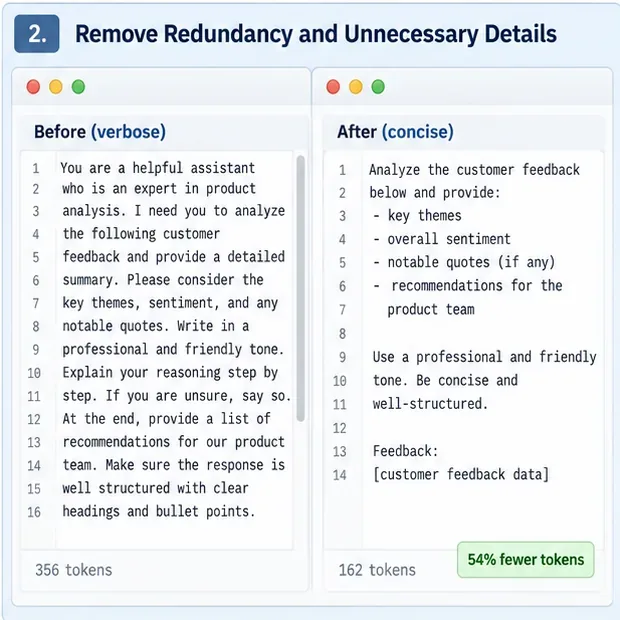Click the green dot in Before window
The width and height of the screenshot is (620, 620).
point(78,87)
